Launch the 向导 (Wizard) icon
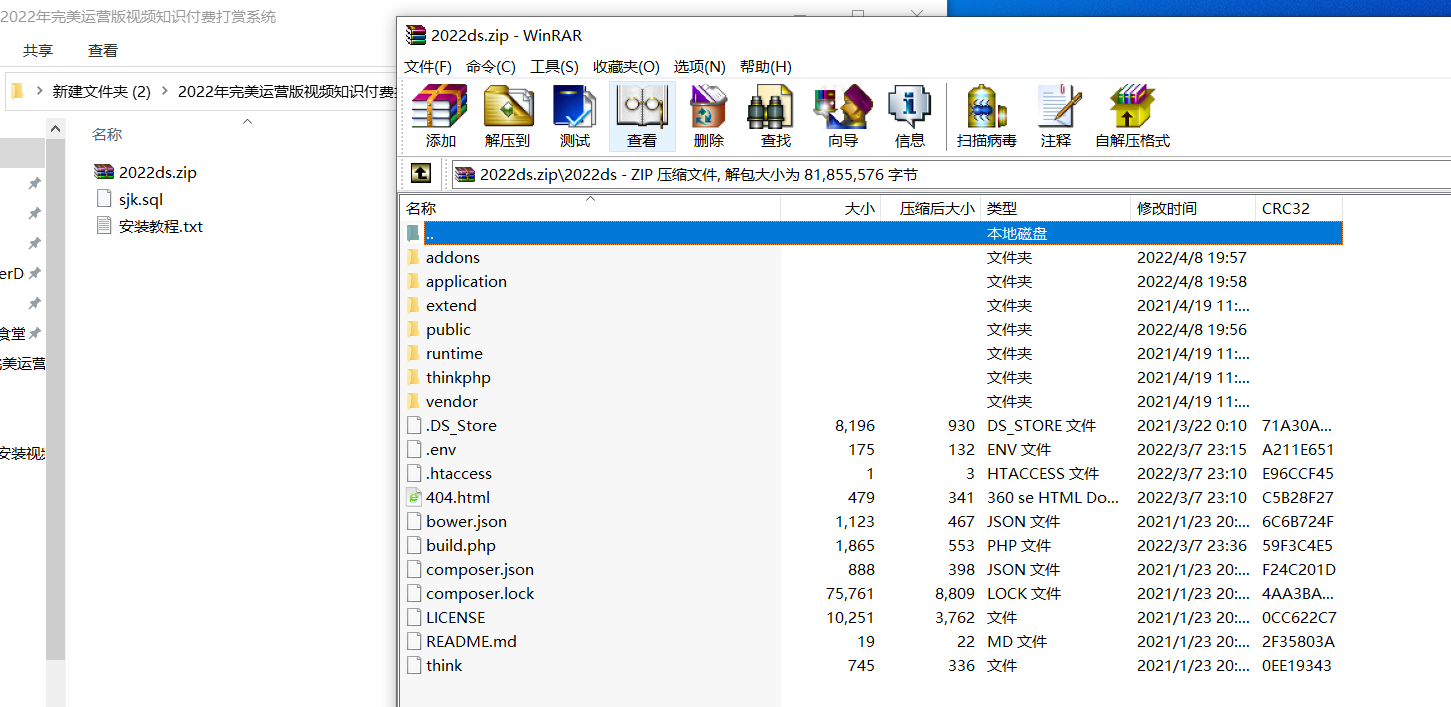Screen dimensions: 1451x707 point(843,110)
